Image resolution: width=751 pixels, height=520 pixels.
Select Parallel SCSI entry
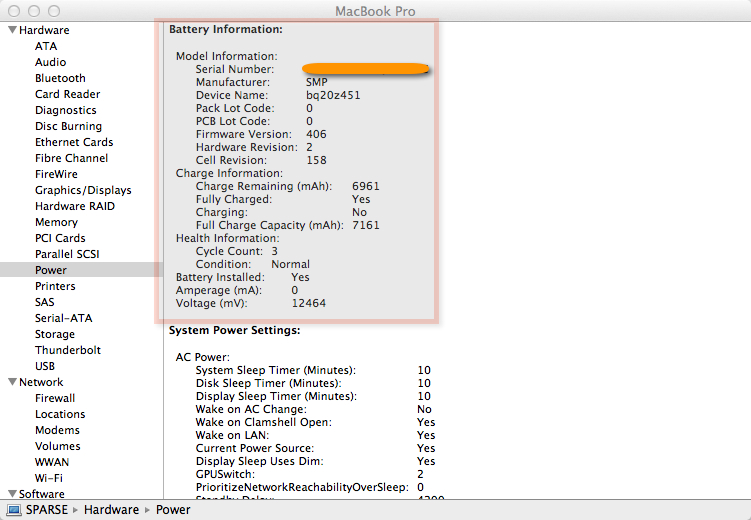pos(67,254)
